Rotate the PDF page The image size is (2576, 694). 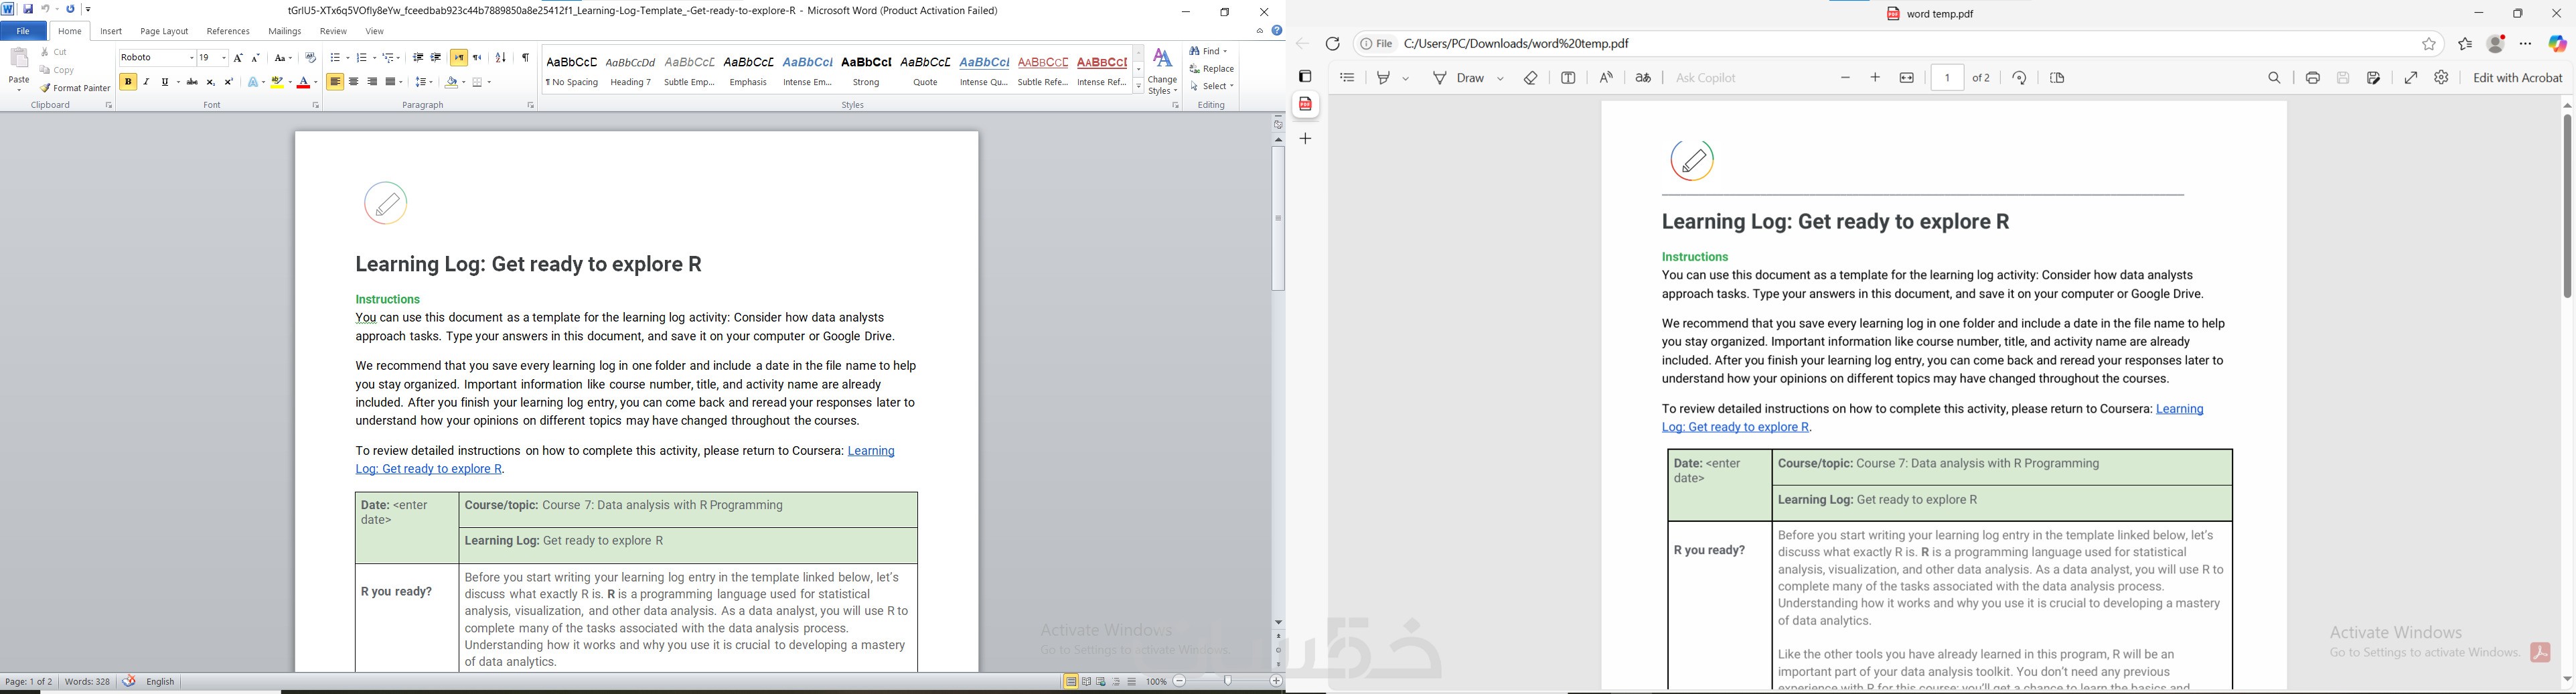tap(2019, 78)
